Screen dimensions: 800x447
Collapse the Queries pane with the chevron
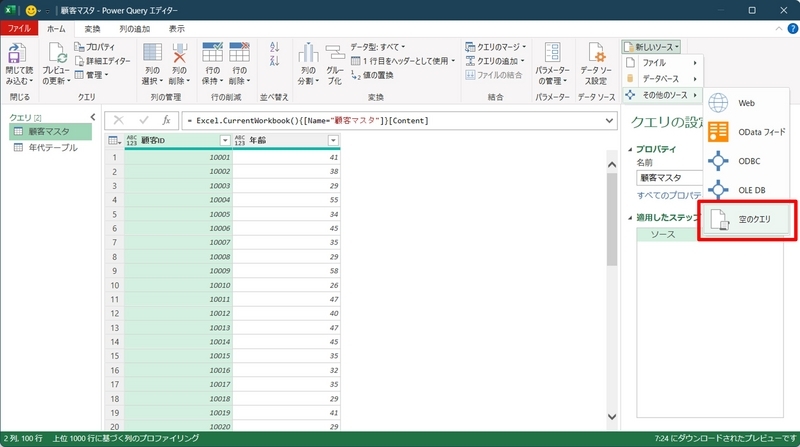tap(93, 117)
